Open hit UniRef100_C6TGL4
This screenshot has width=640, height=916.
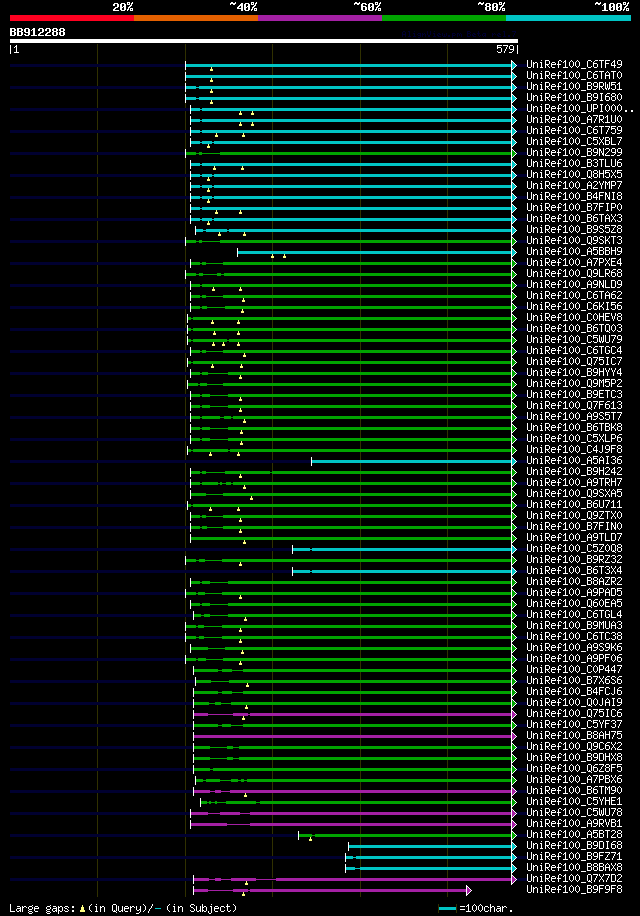(574, 615)
